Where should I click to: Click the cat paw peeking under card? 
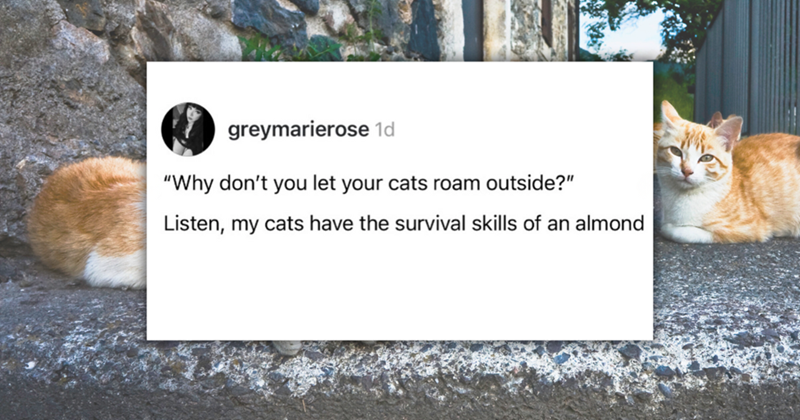(x=287, y=348)
